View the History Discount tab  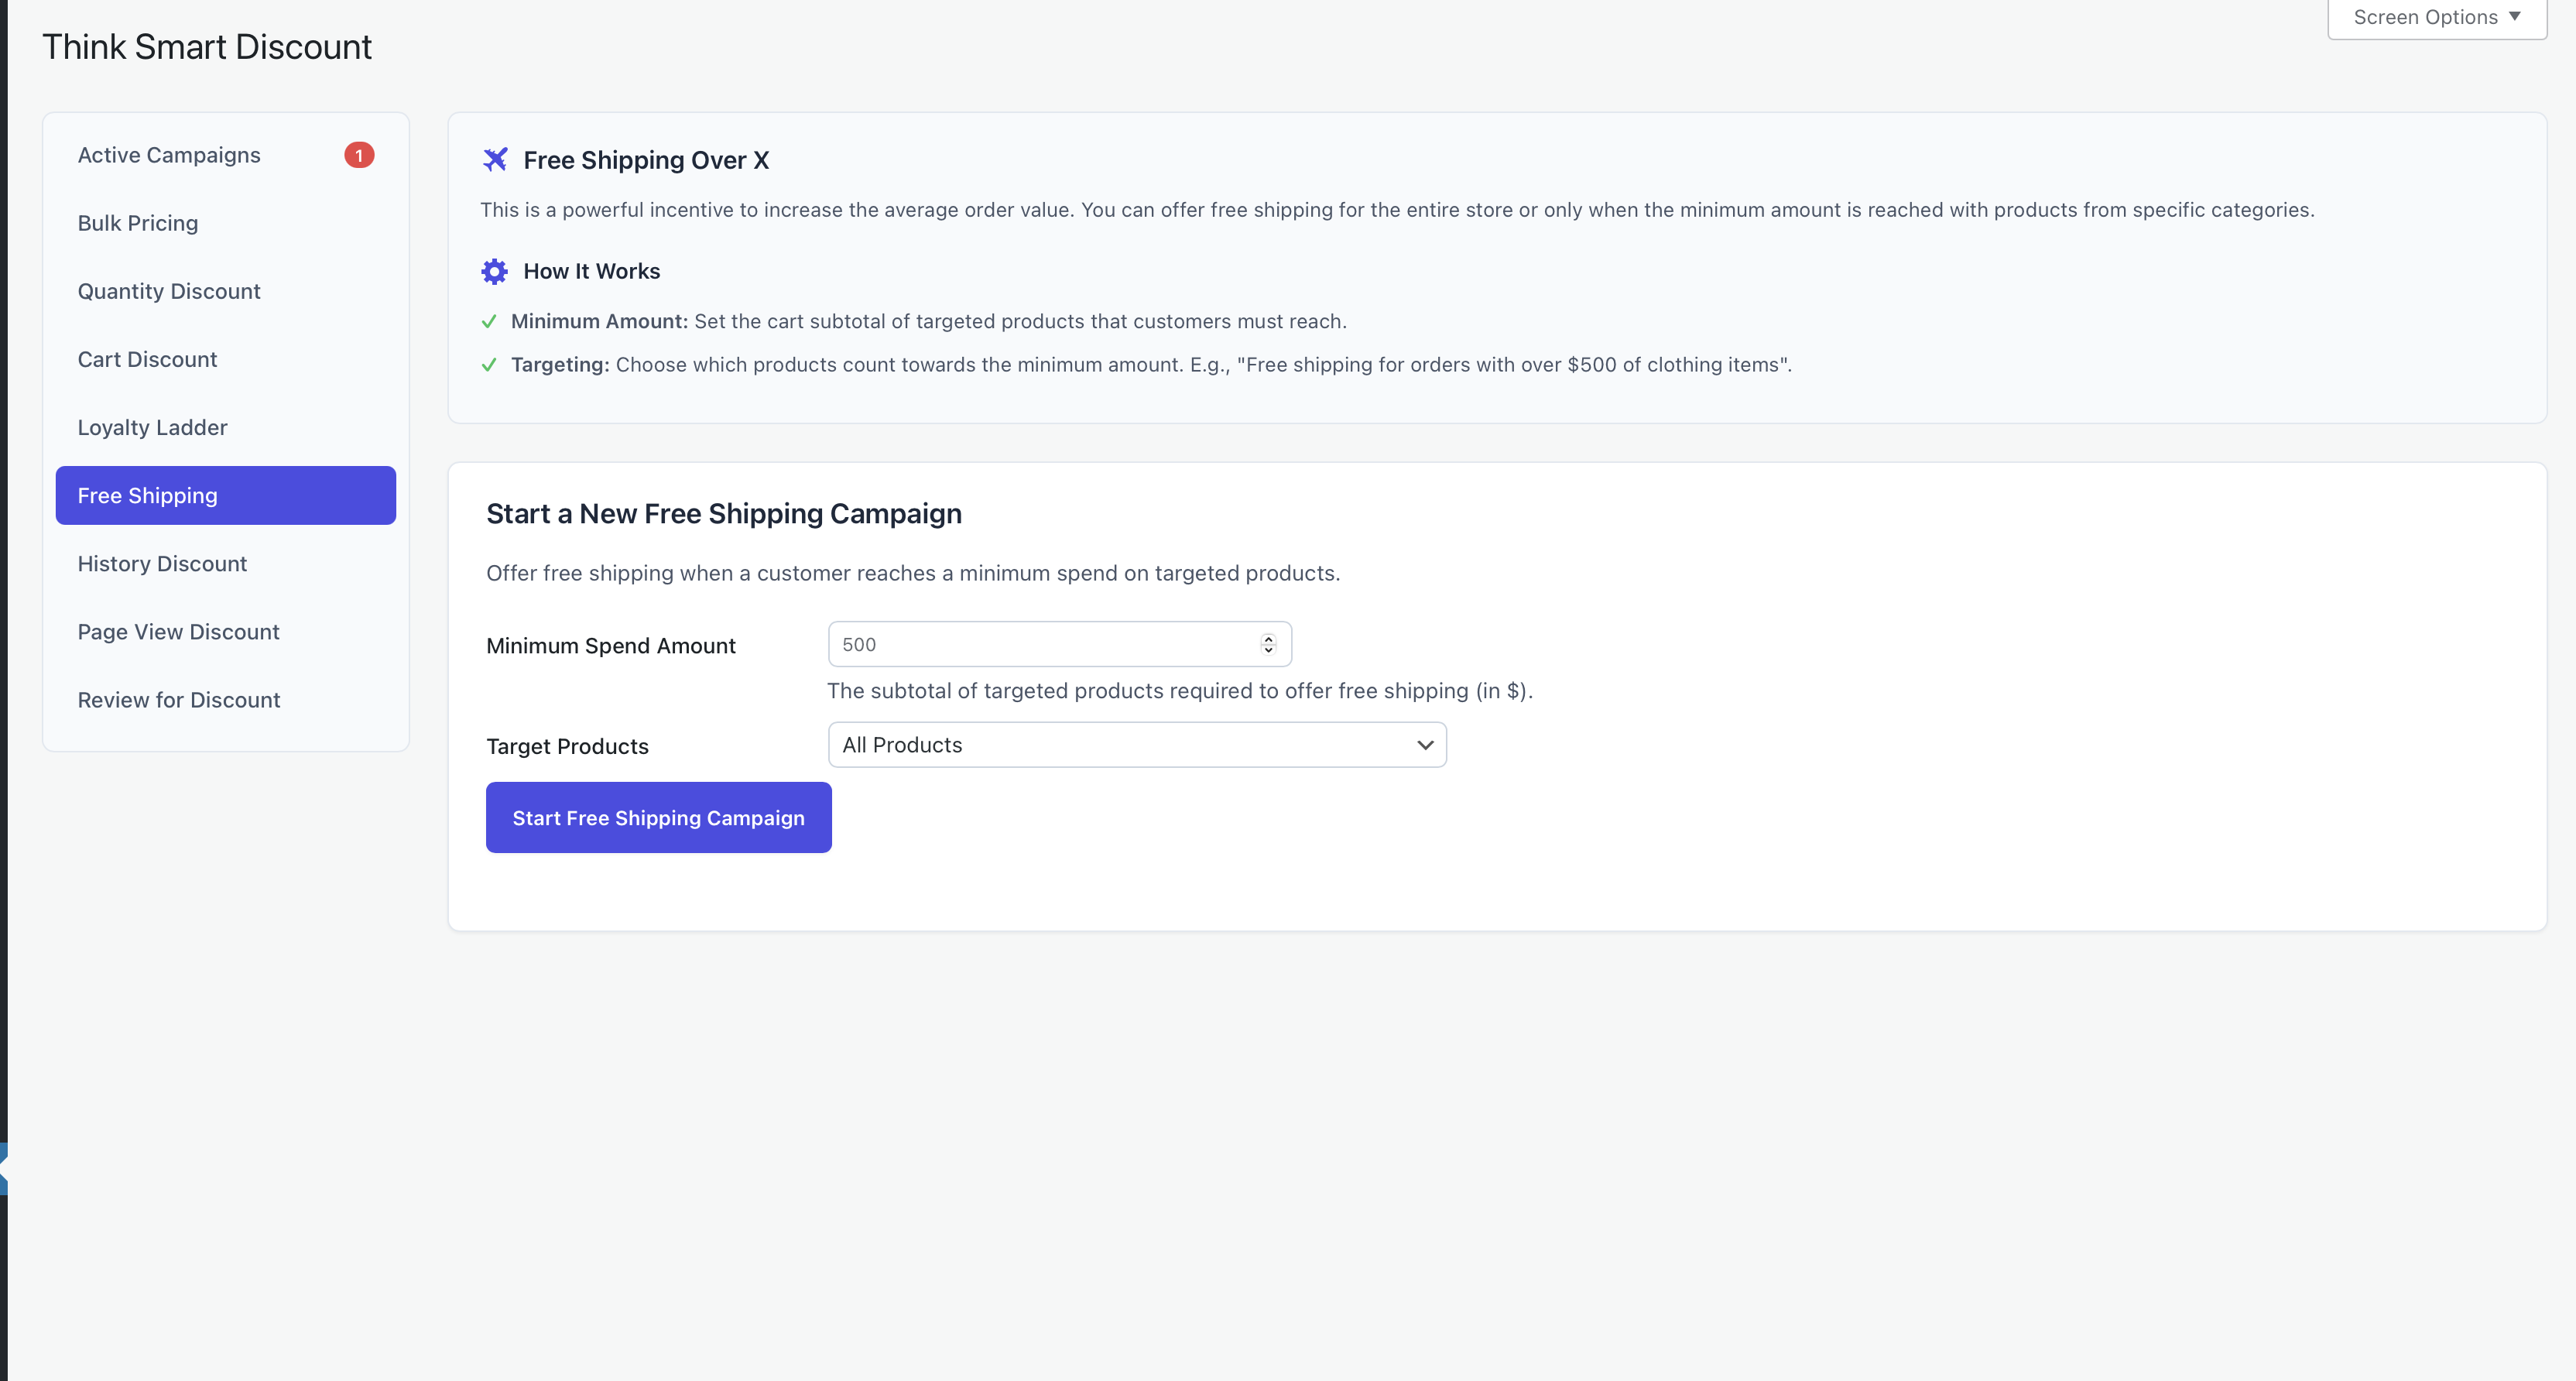click(162, 564)
